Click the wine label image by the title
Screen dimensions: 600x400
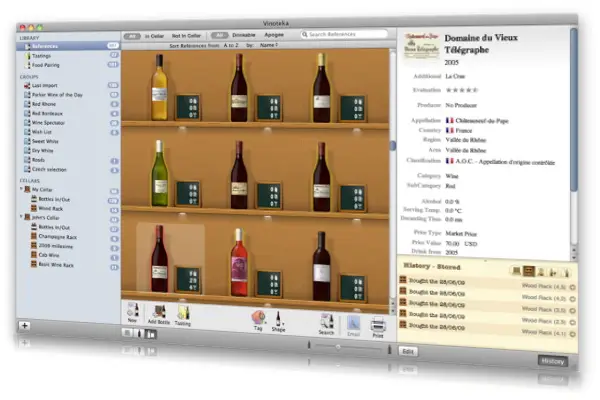pos(422,47)
